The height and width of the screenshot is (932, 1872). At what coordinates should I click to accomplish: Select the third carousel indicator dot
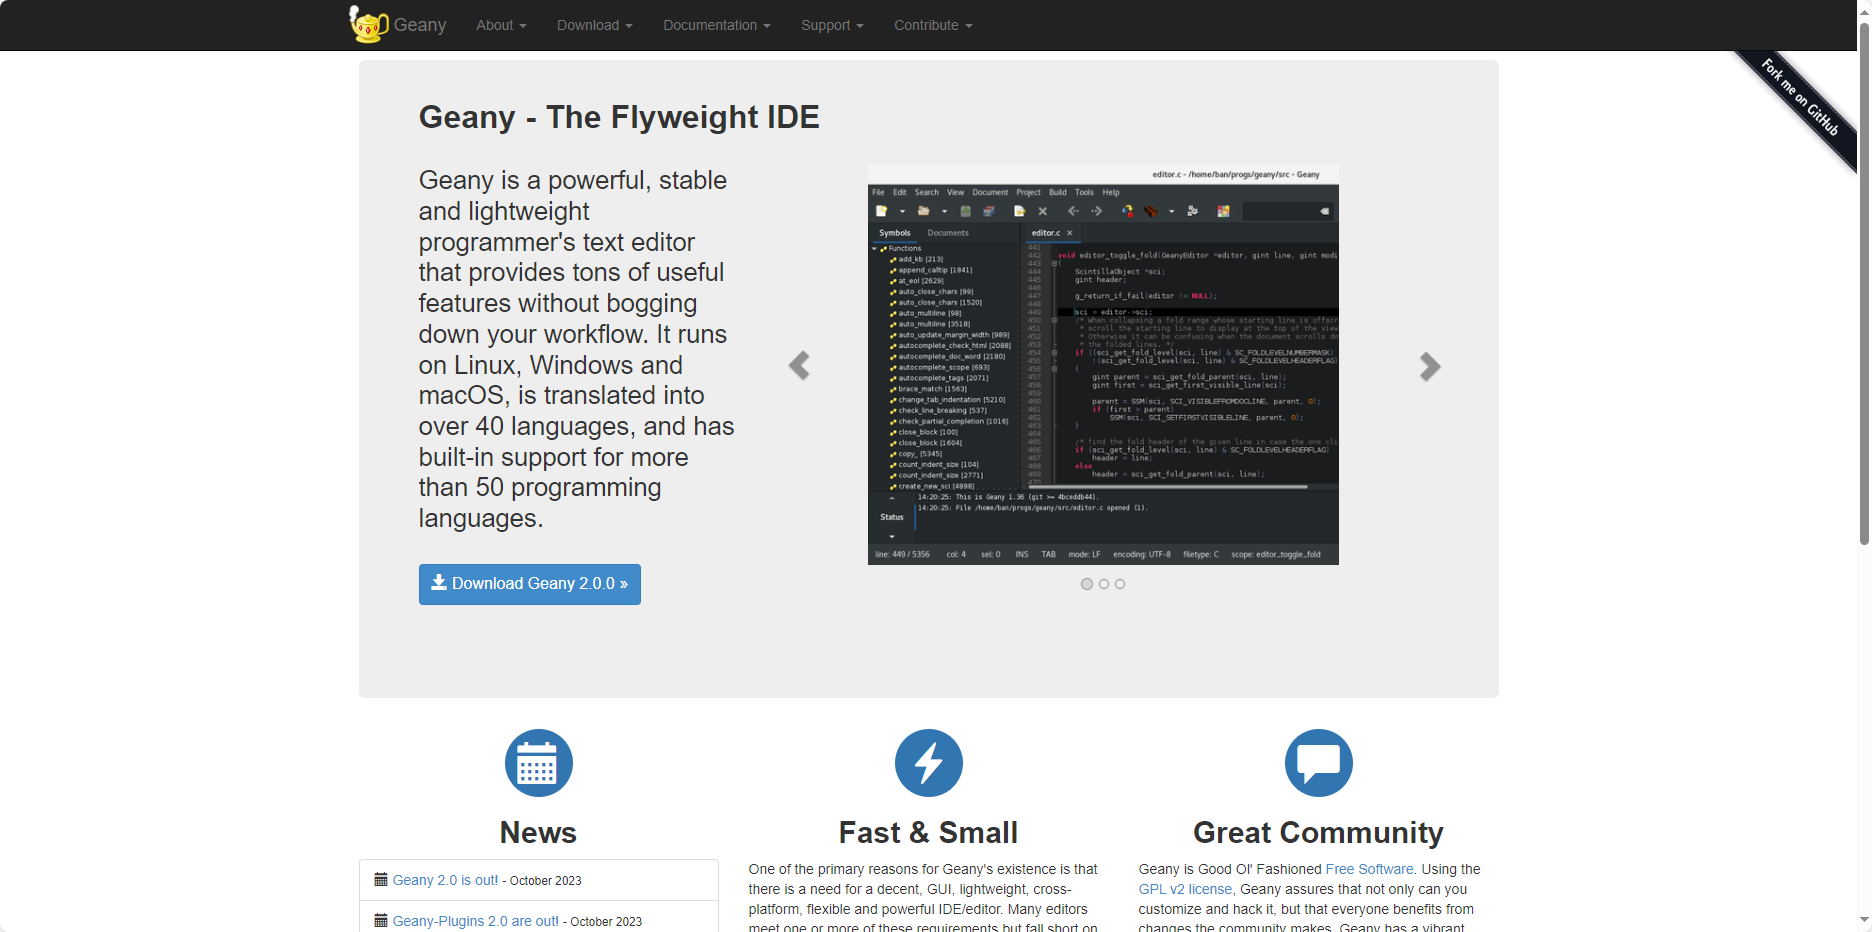pos(1120,584)
